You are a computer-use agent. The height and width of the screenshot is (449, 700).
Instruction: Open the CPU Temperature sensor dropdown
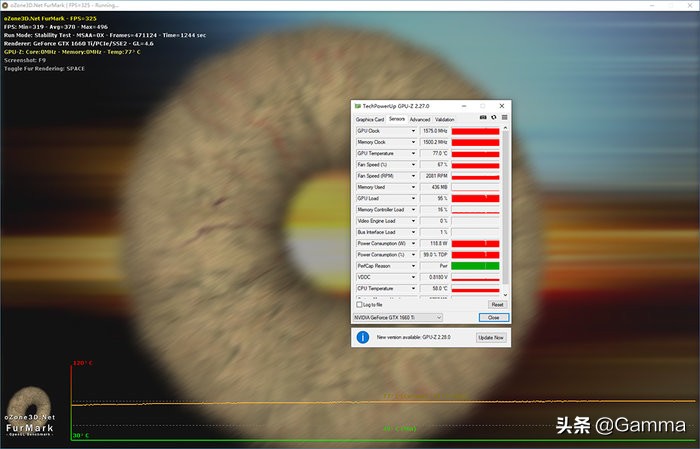point(413,288)
